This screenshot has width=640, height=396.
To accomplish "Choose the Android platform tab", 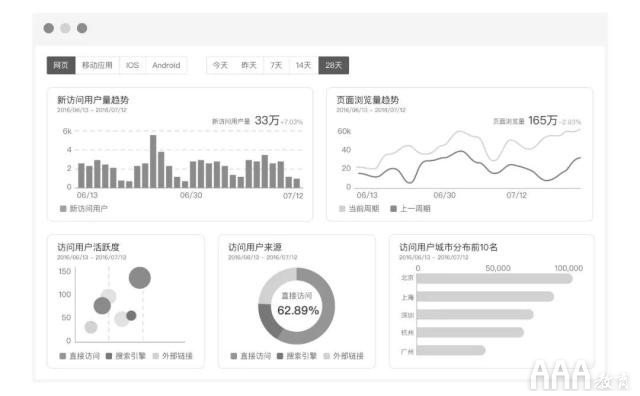I will (166, 65).
